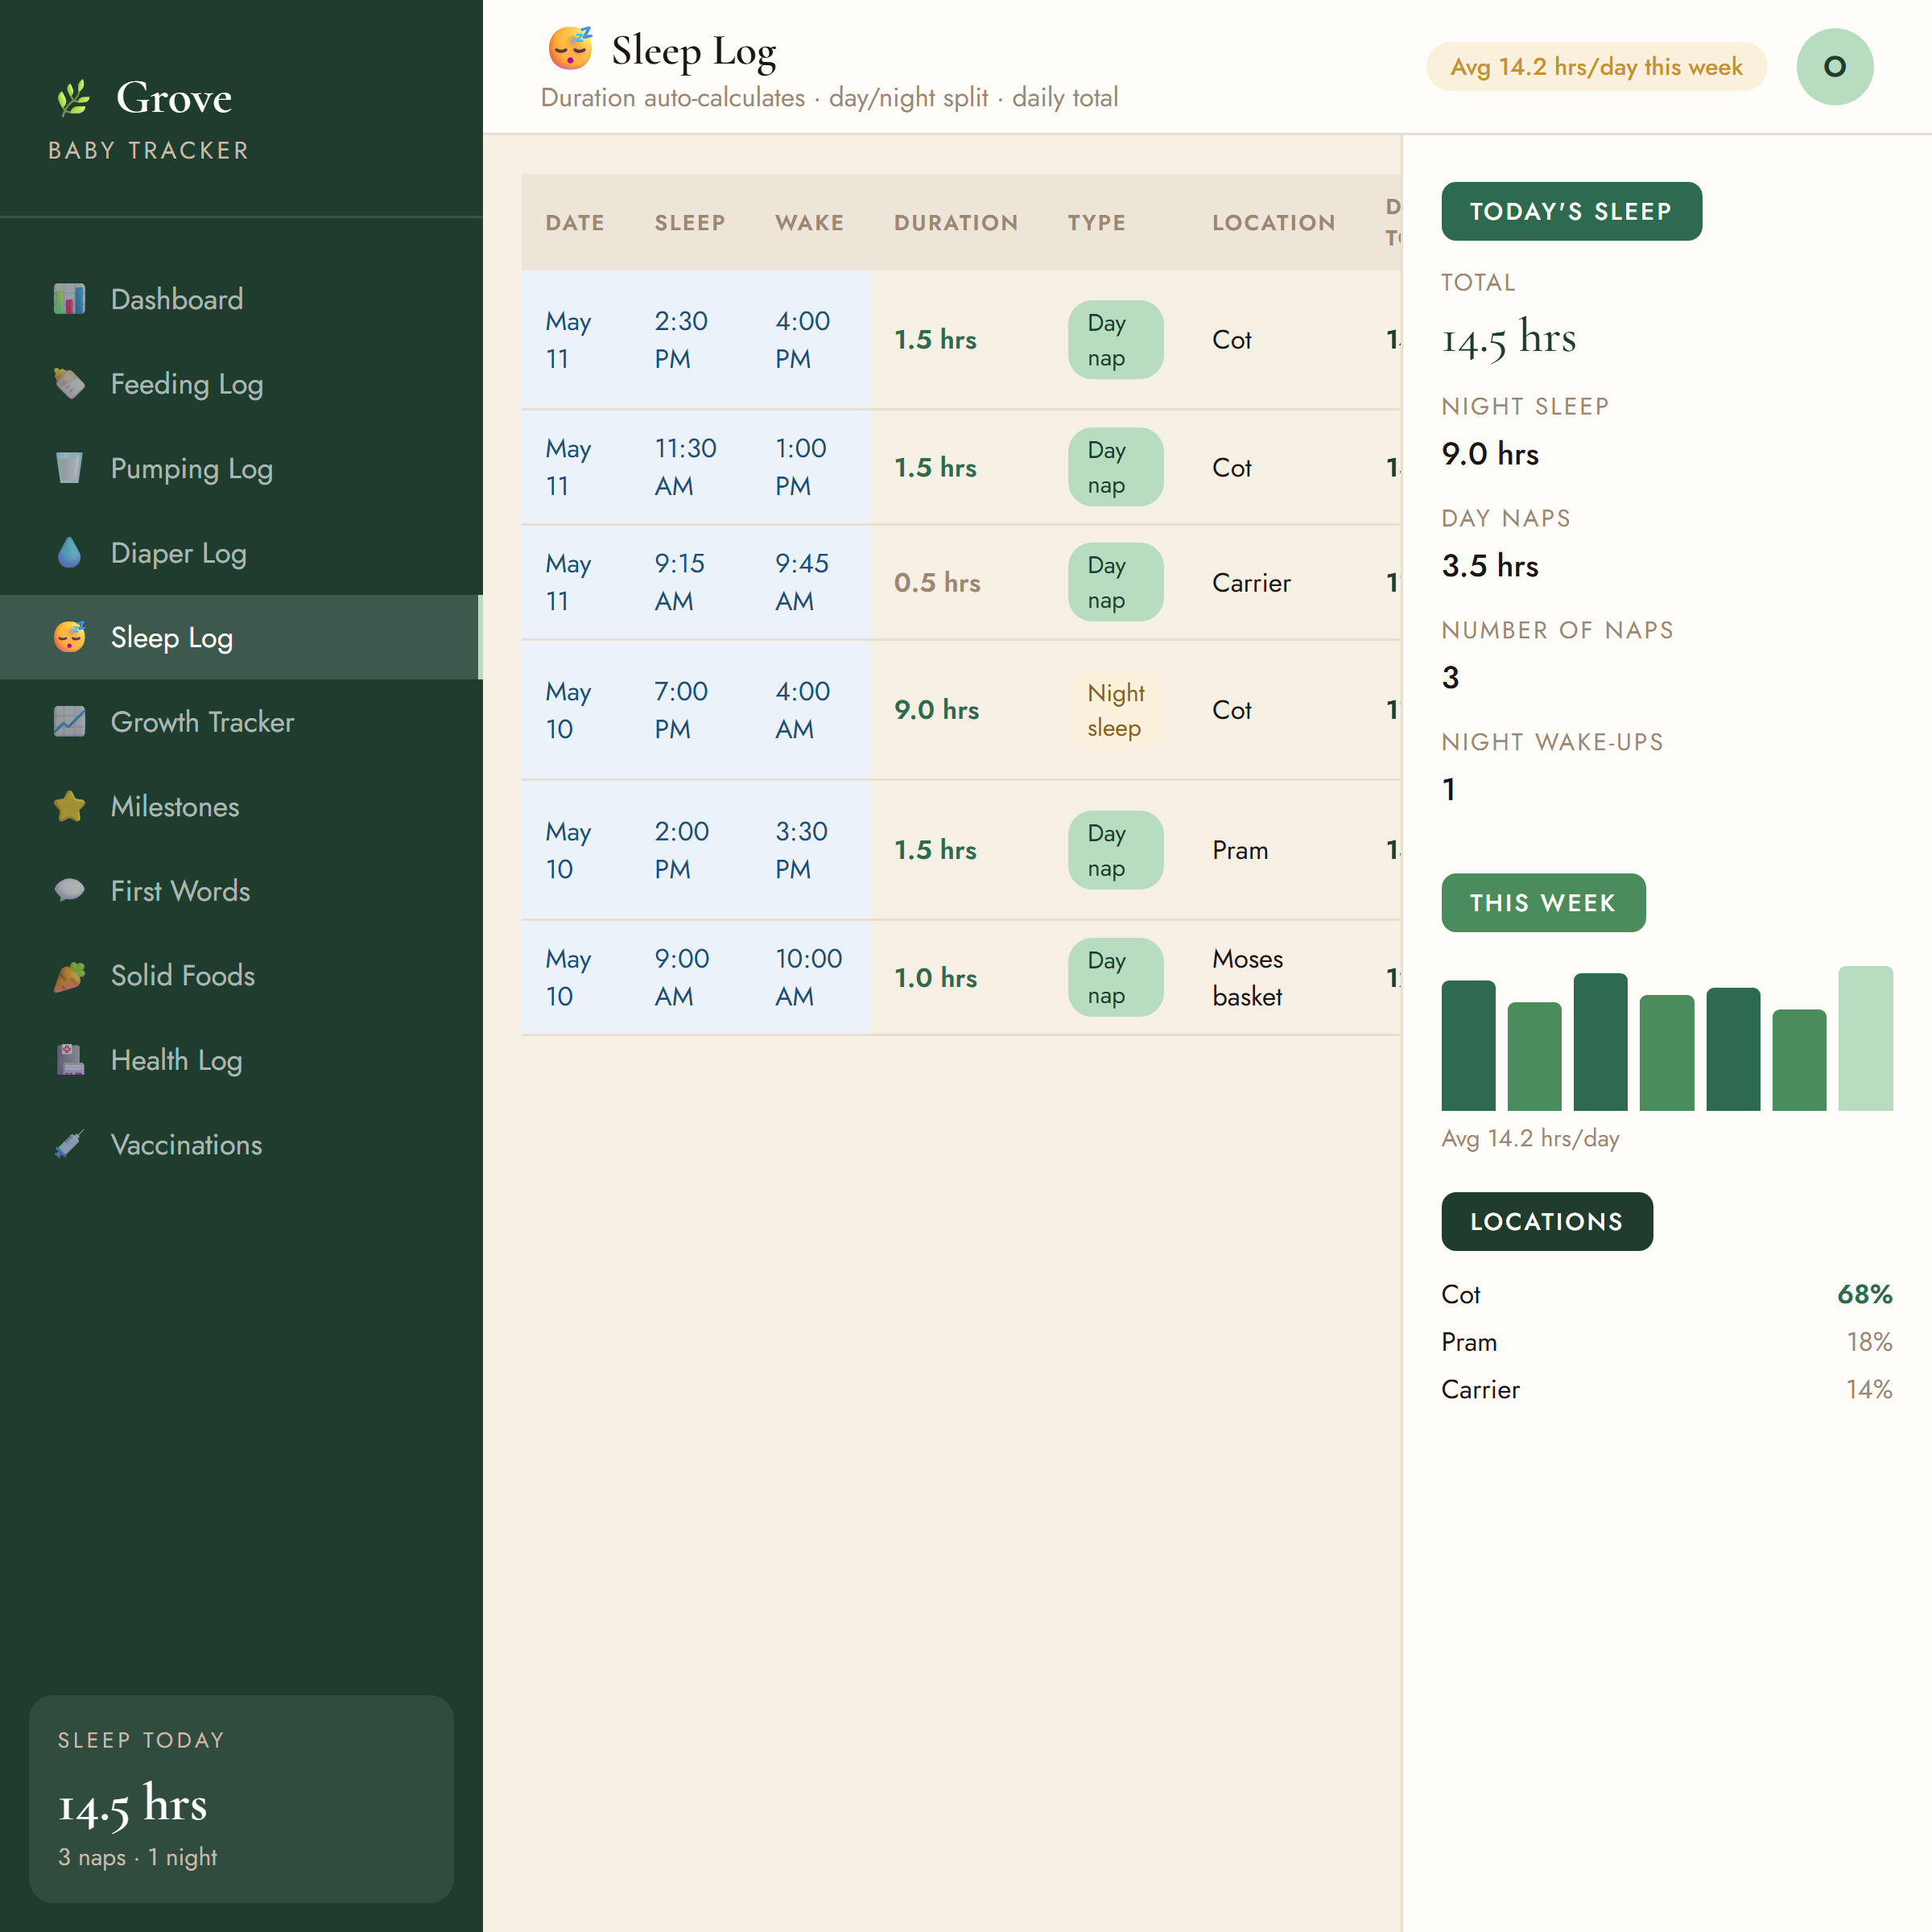This screenshot has height=1932, width=1932.
Task: Click the 10:00 AM wake time cell
Action: [x=809, y=977]
